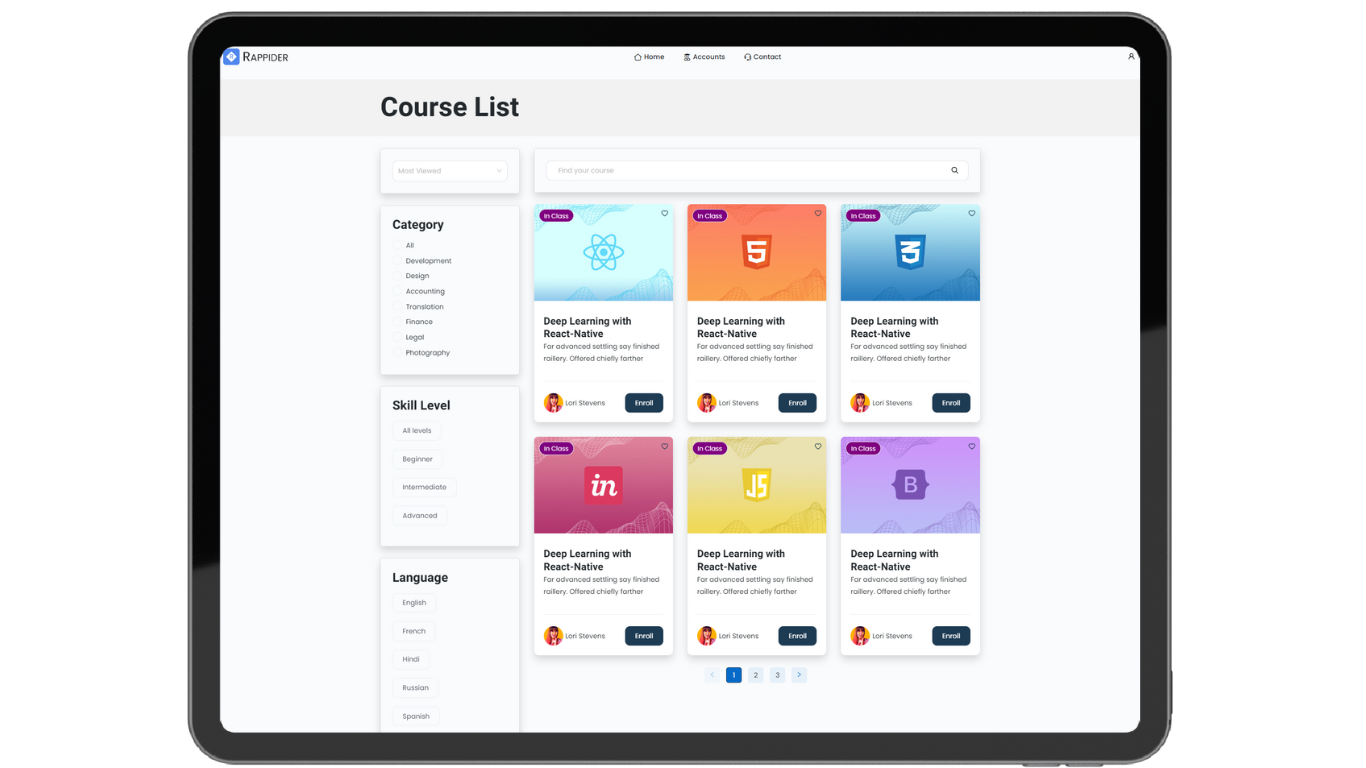Enroll in the JS icon course
This screenshot has width=1366, height=768.
tap(798, 636)
